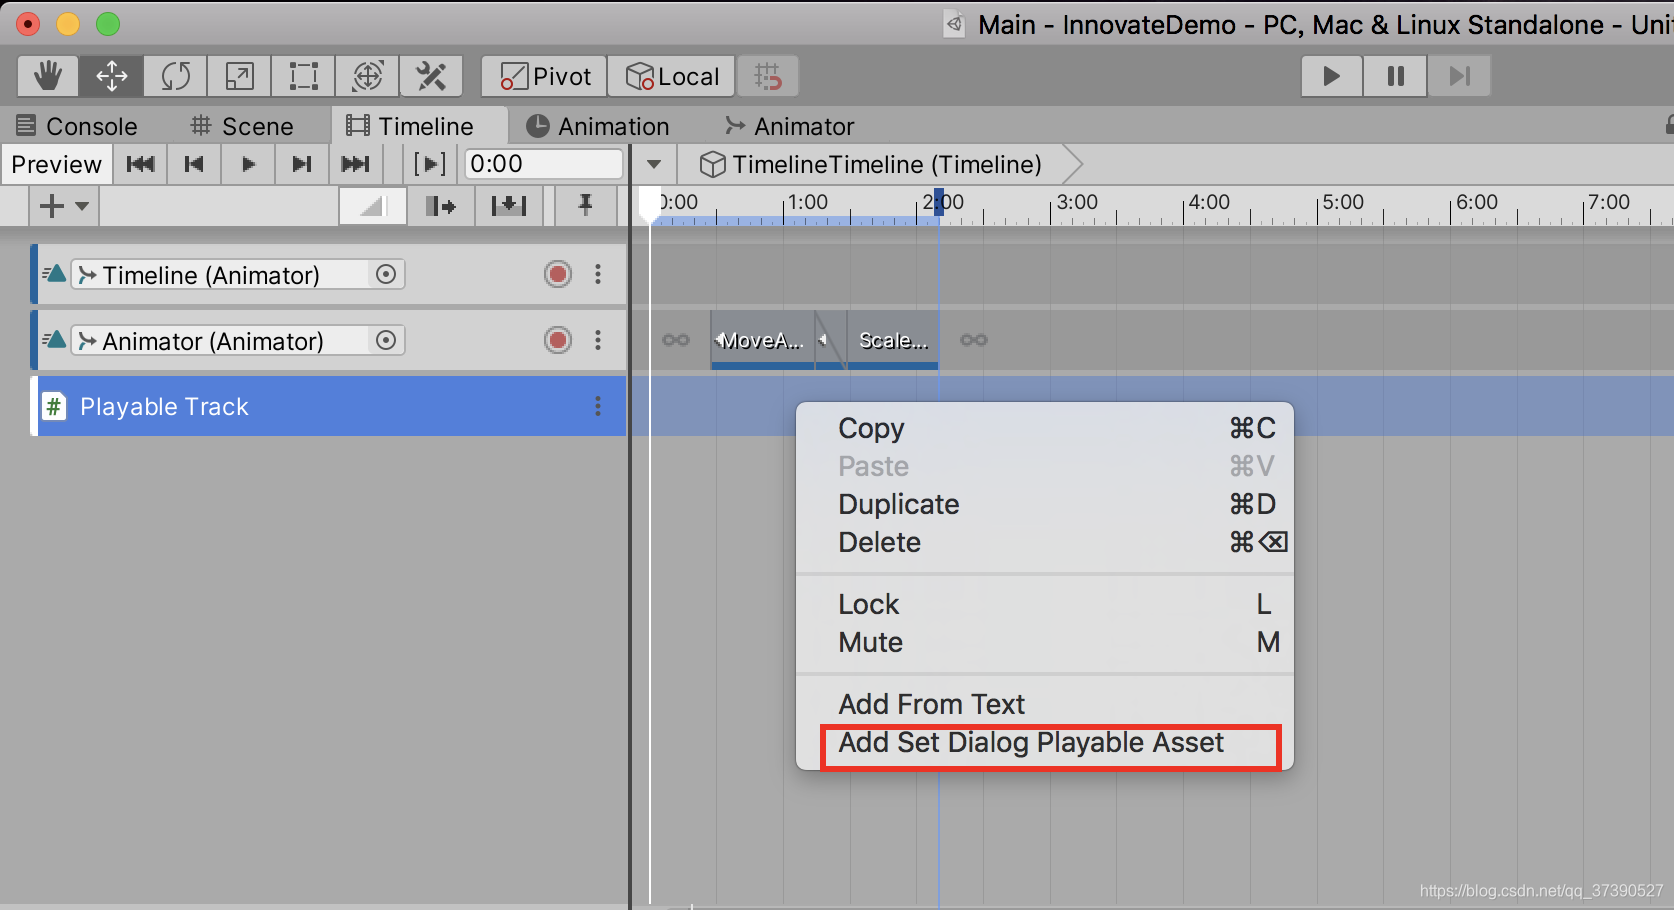Choose Add From Text menu entry
This screenshot has width=1674, height=910.
(x=1044, y=704)
